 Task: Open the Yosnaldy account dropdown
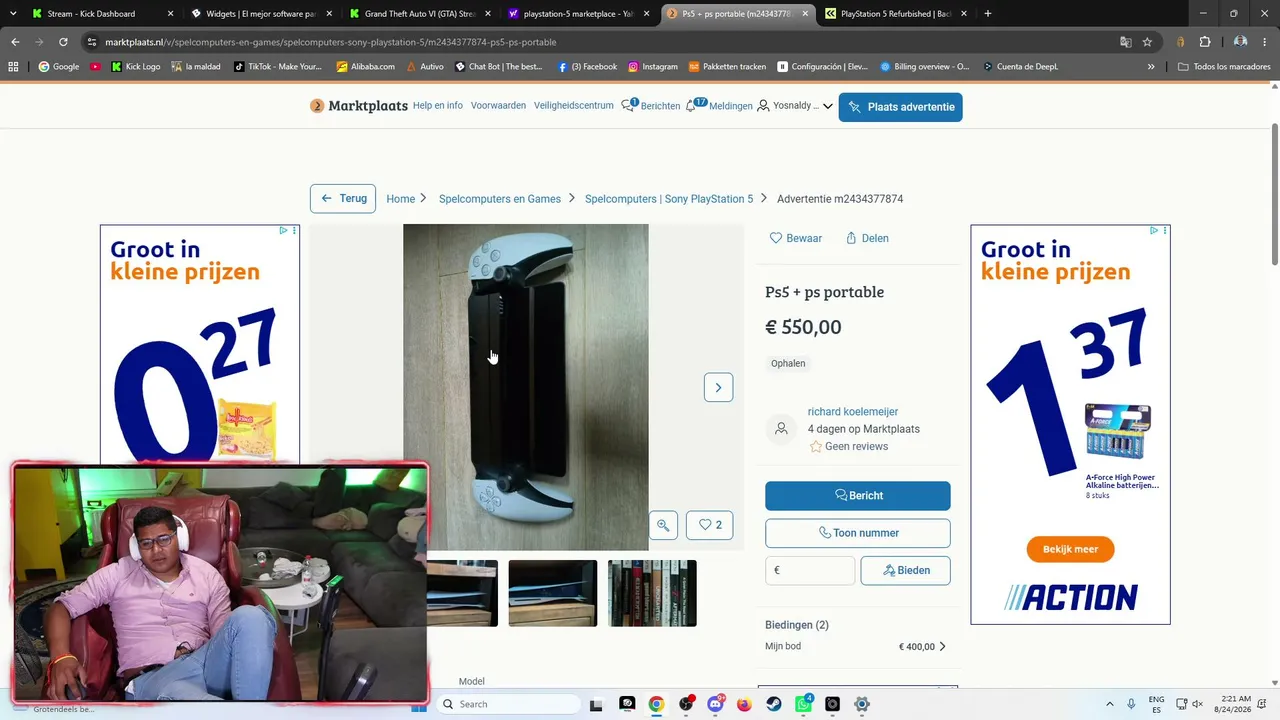795,106
